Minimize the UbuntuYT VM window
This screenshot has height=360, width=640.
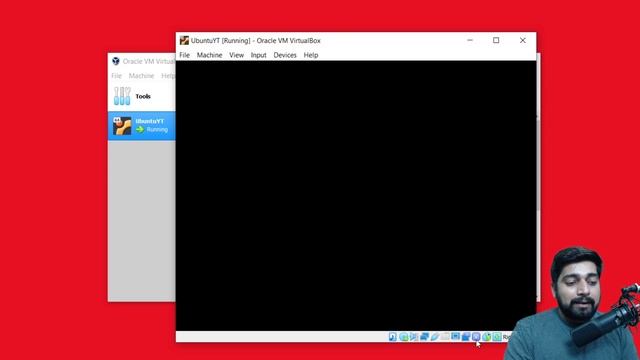(470, 40)
